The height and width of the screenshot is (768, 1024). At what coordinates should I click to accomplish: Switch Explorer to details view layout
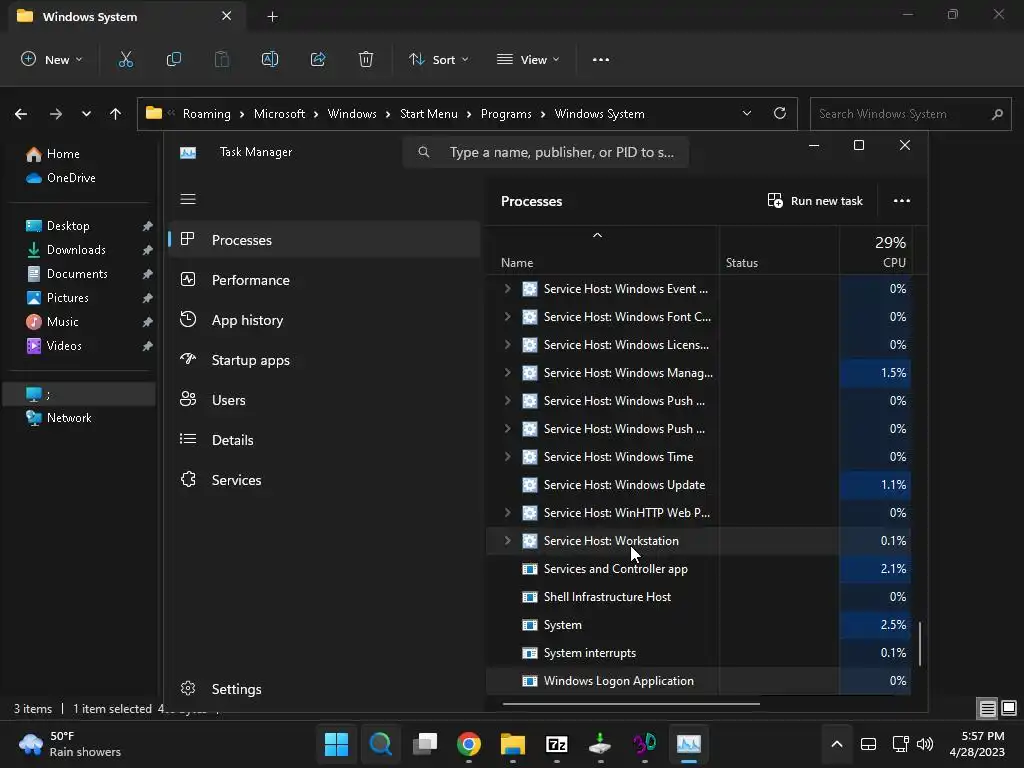click(x=987, y=708)
